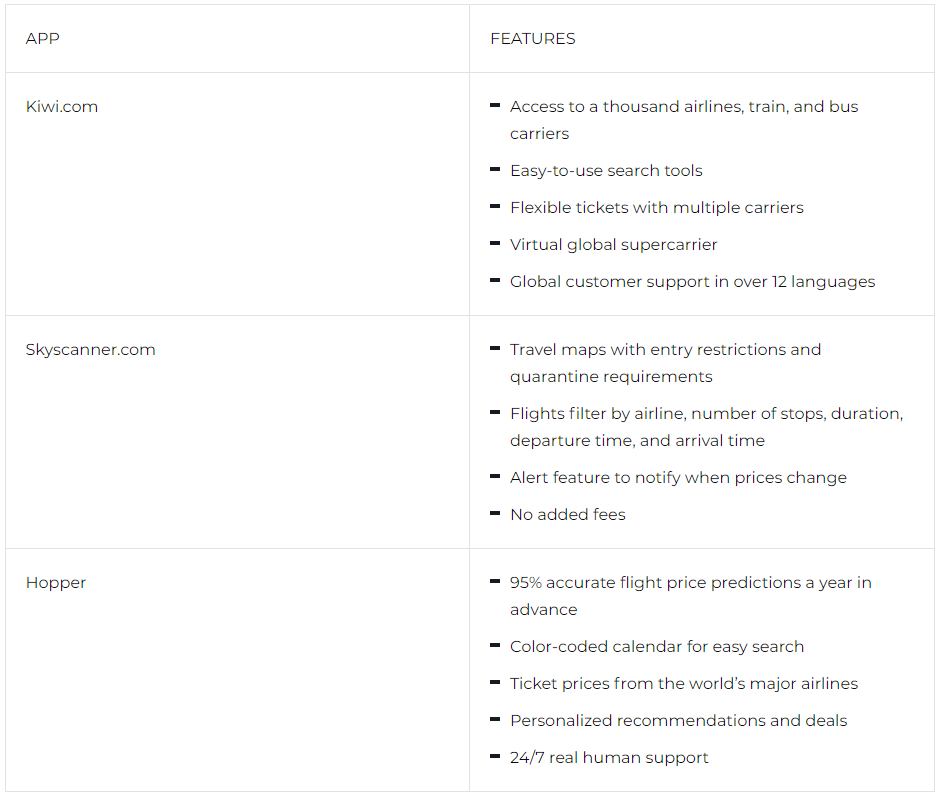Click 'Flights filter by airline' feature text
This screenshot has height=796, width=936.
[x=707, y=427]
